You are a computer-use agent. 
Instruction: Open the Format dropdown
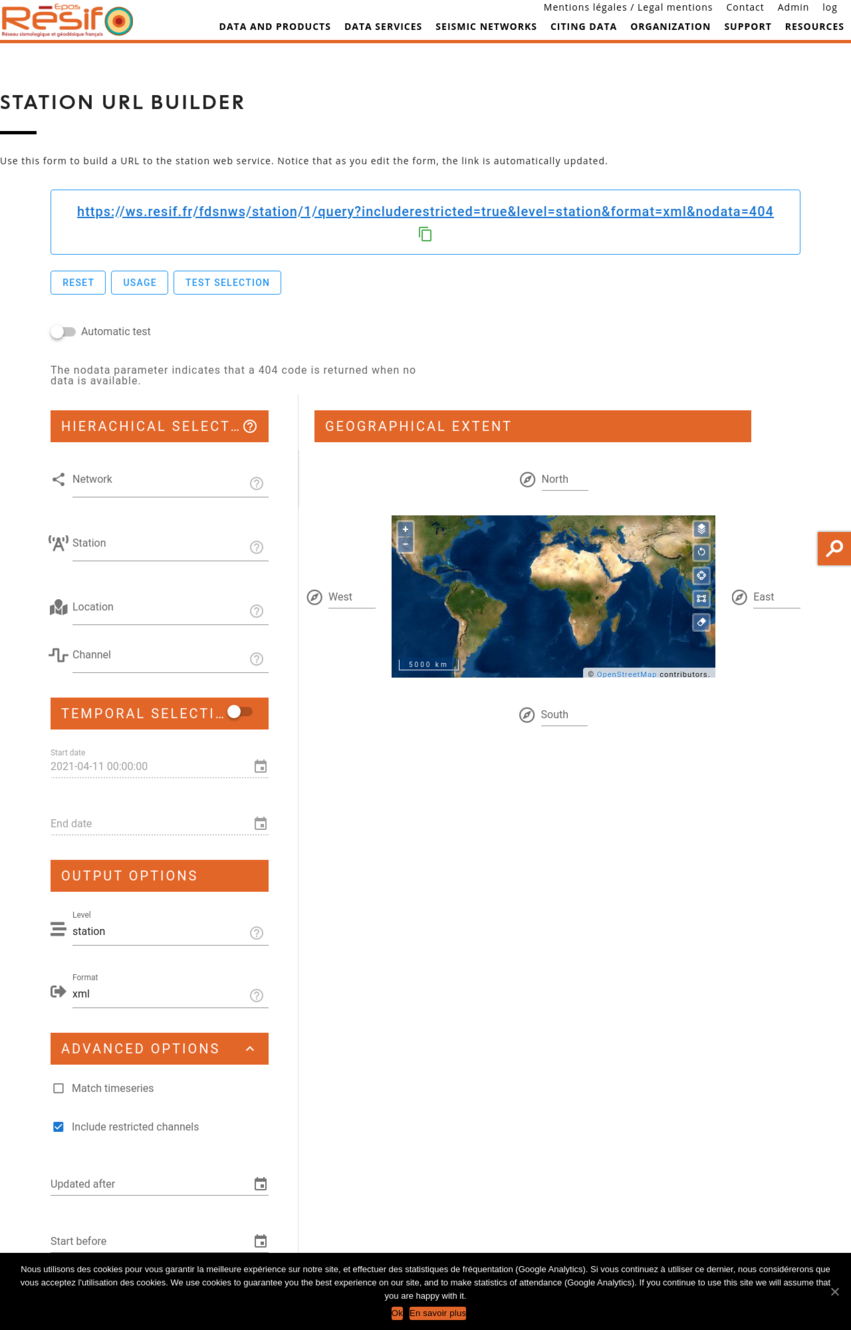tap(160, 994)
